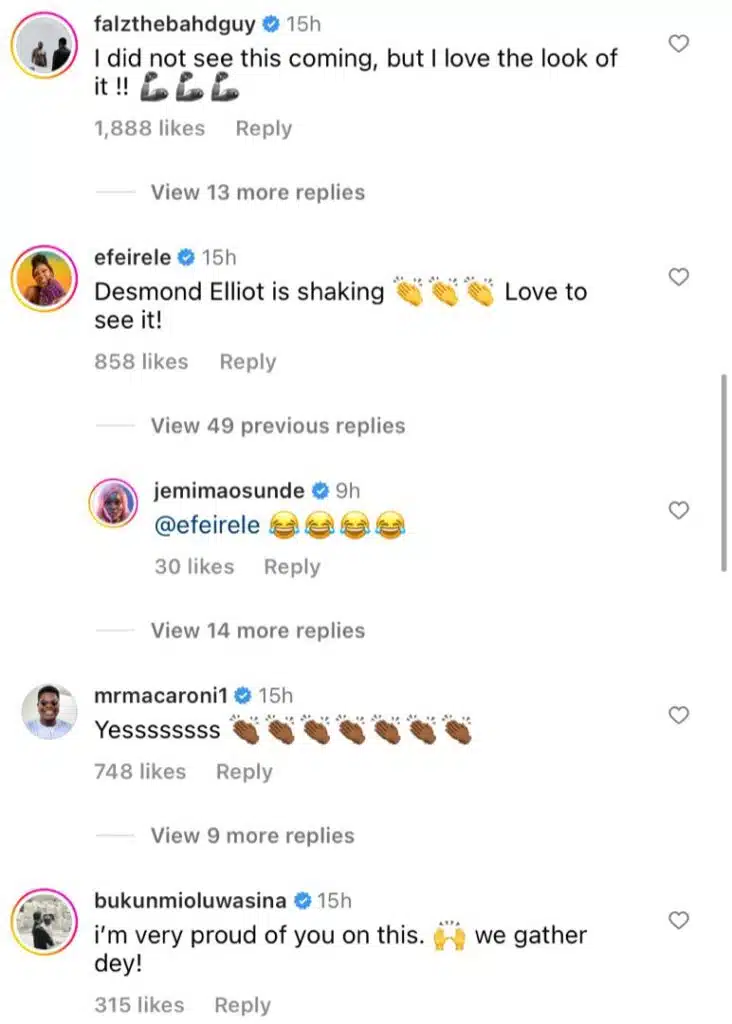View jemimaosunde's profile picture
The width and height of the screenshot is (732, 1024).
(118, 501)
